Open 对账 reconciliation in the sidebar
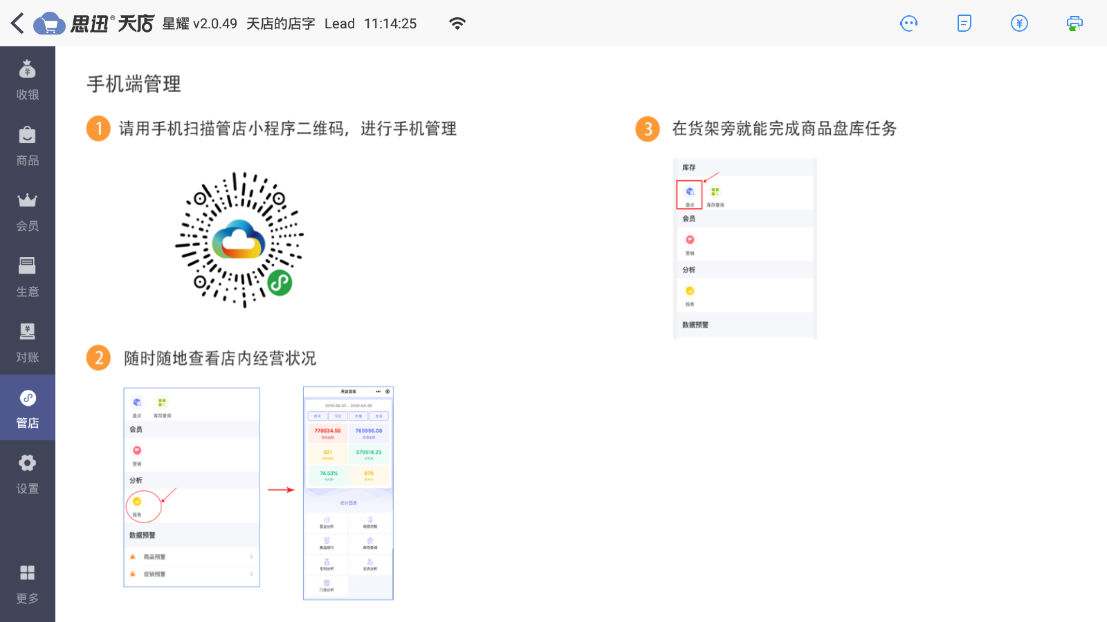 tap(28, 342)
